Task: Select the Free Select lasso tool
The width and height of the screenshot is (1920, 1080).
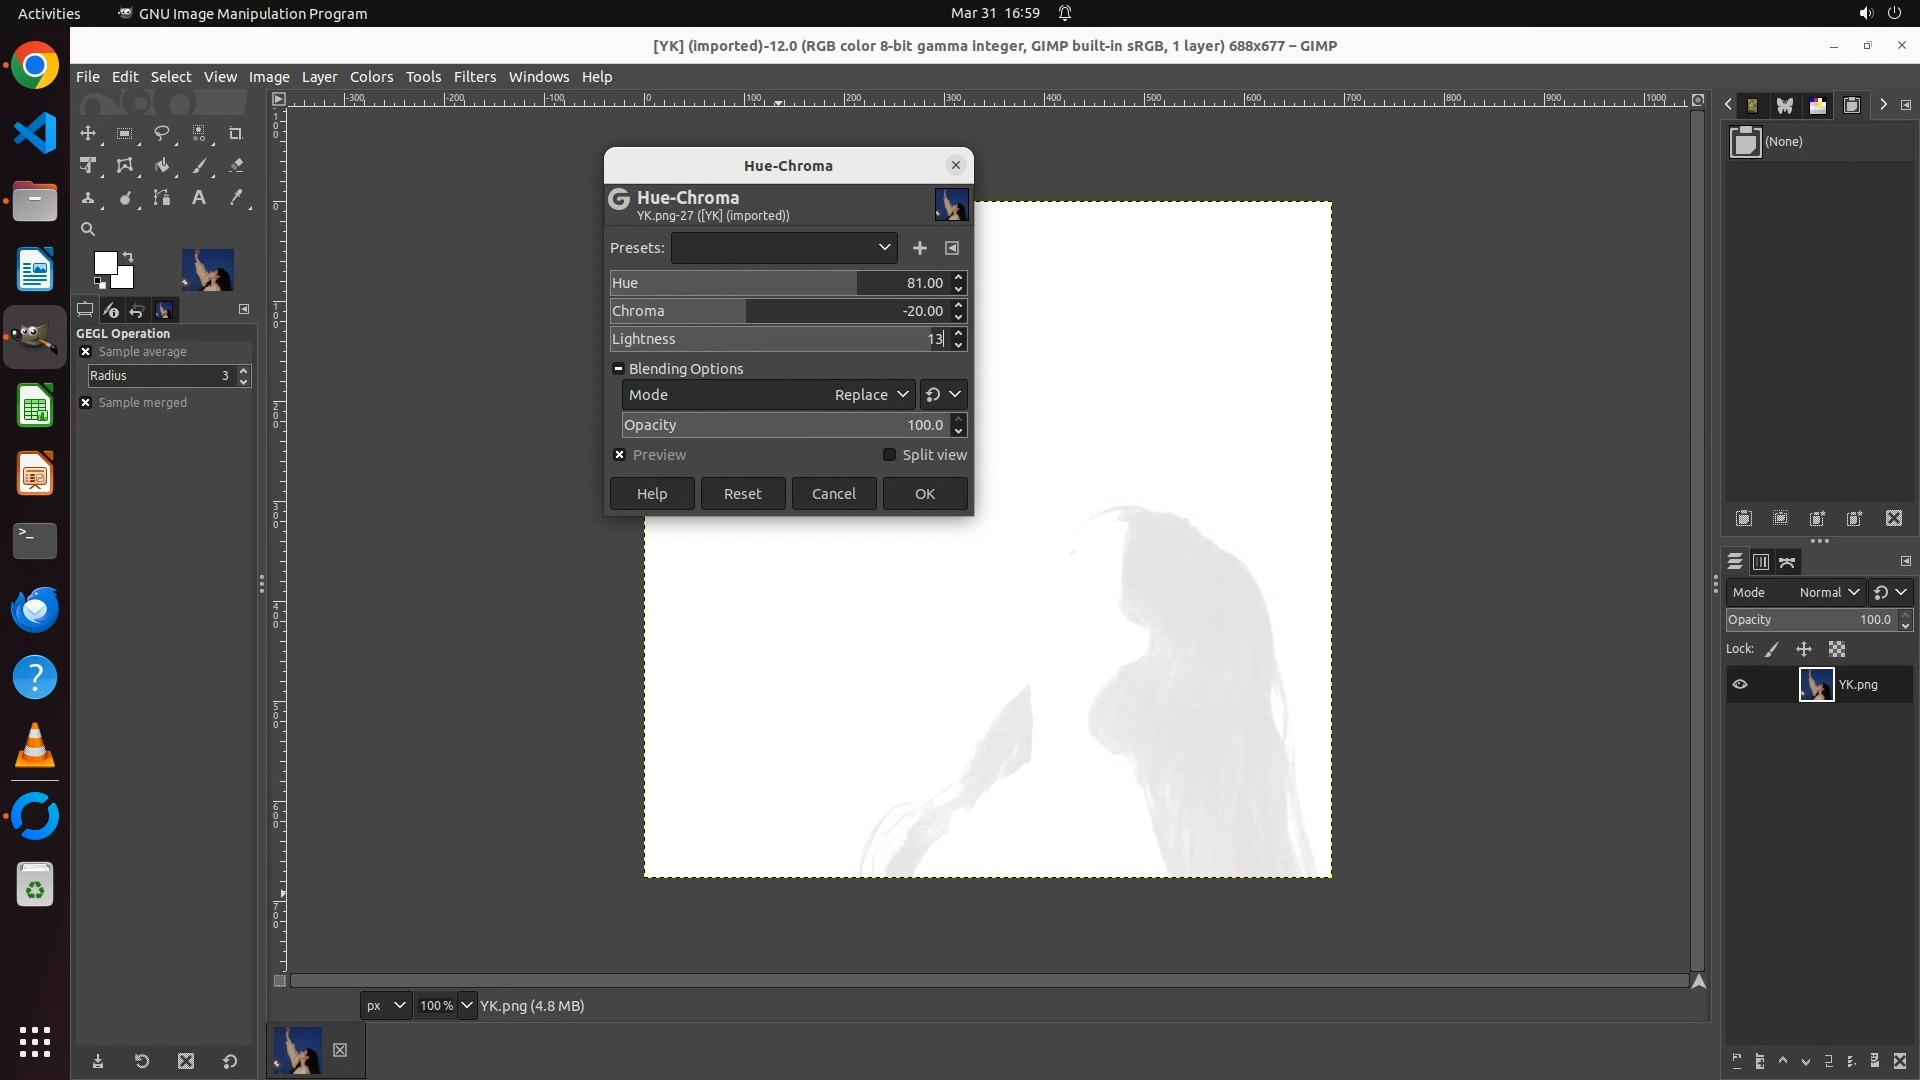Action: coord(162,133)
